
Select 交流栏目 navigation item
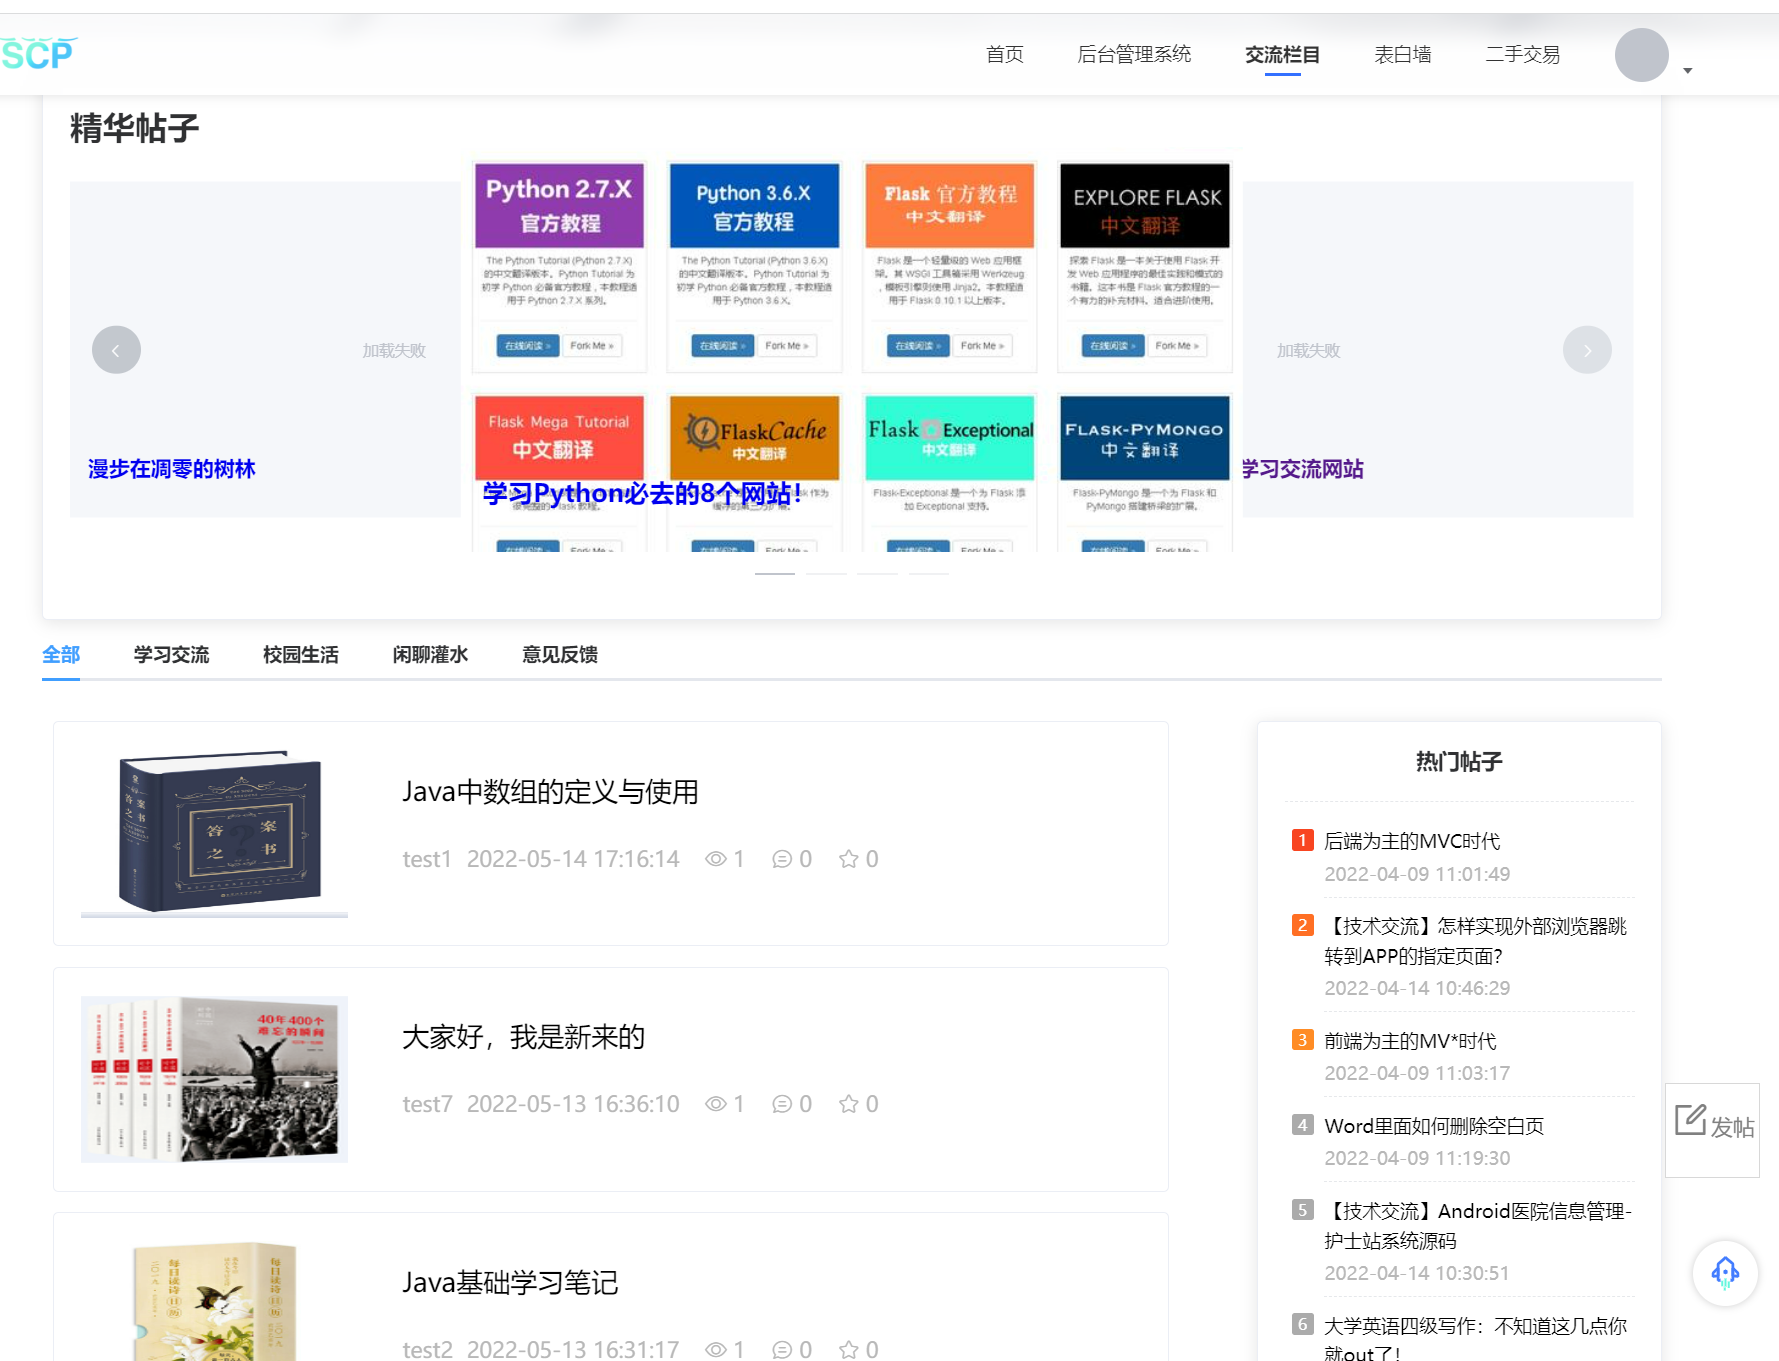pos(1282,54)
